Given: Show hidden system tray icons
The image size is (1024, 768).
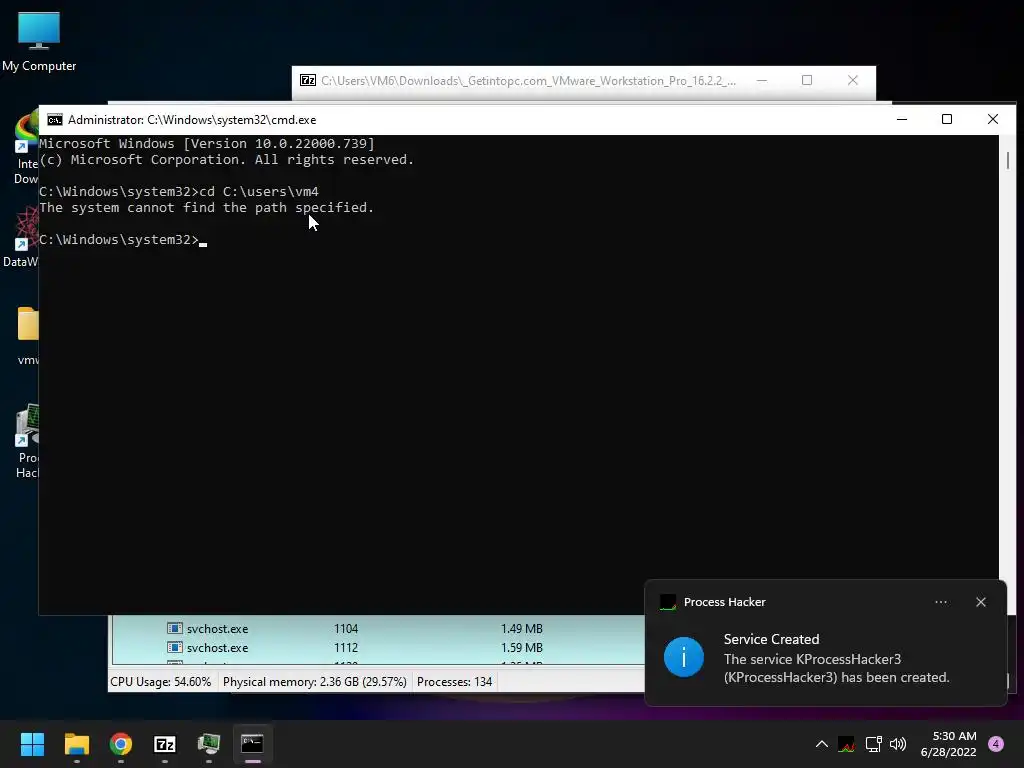Looking at the screenshot, I should tap(822, 744).
